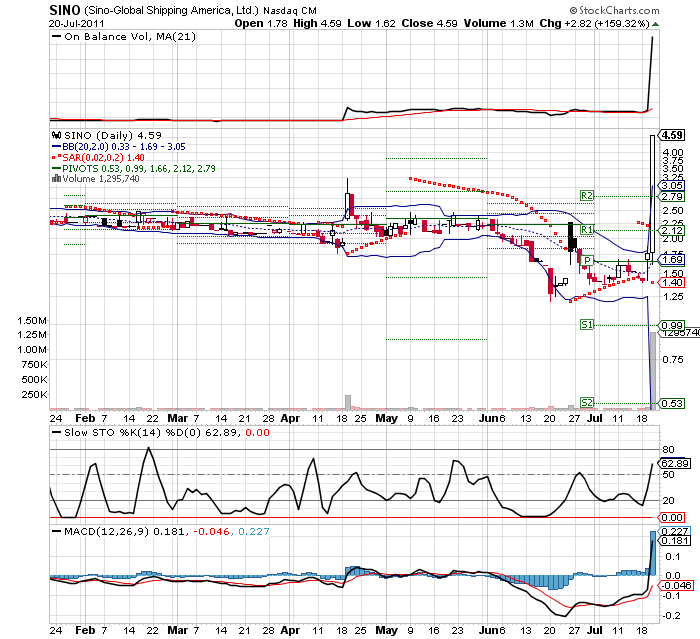The height and width of the screenshot is (639, 700).
Task: Click the 1.69 middle band price tag
Action: pos(672,259)
